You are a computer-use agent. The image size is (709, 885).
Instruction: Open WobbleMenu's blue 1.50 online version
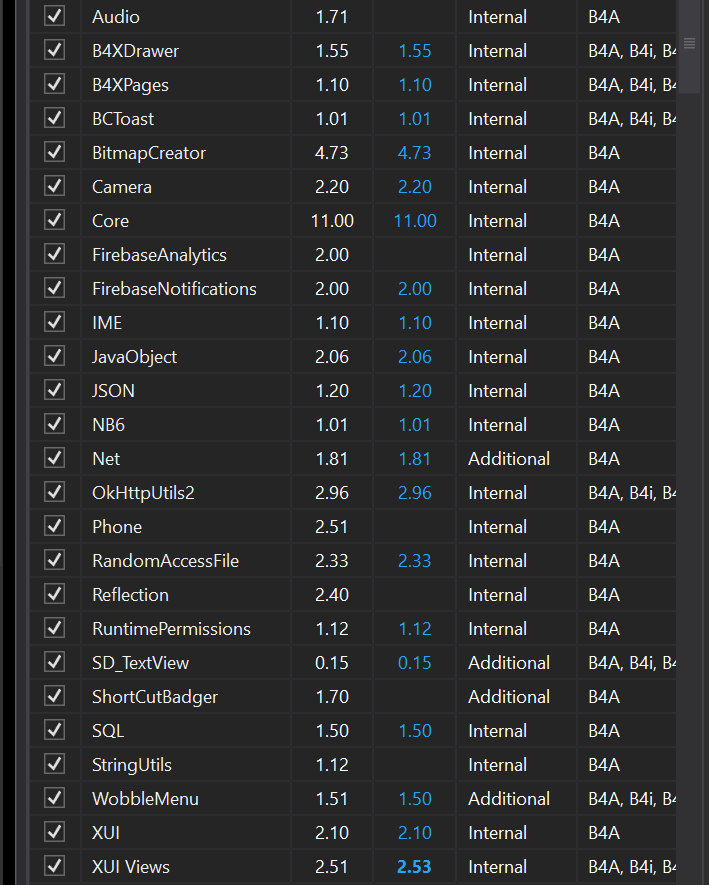tap(415, 799)
